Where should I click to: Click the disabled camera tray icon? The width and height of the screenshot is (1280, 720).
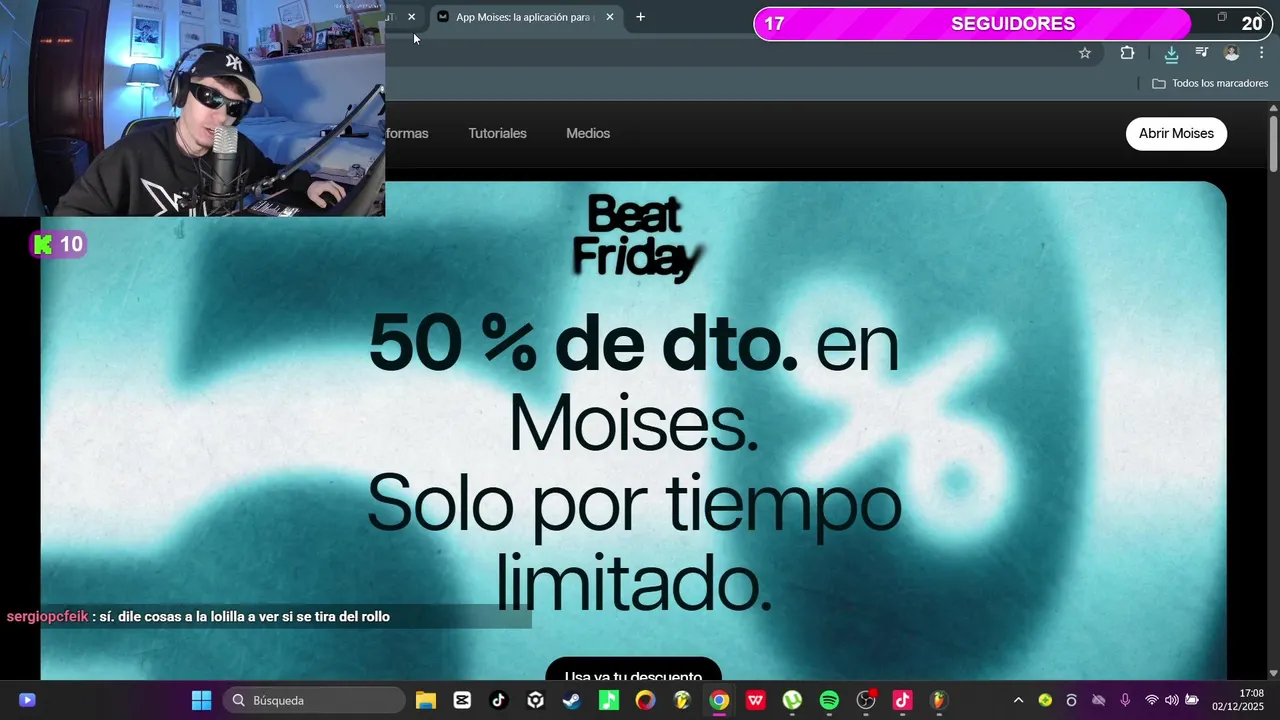pyautogui.click(x=1098, y=700)
